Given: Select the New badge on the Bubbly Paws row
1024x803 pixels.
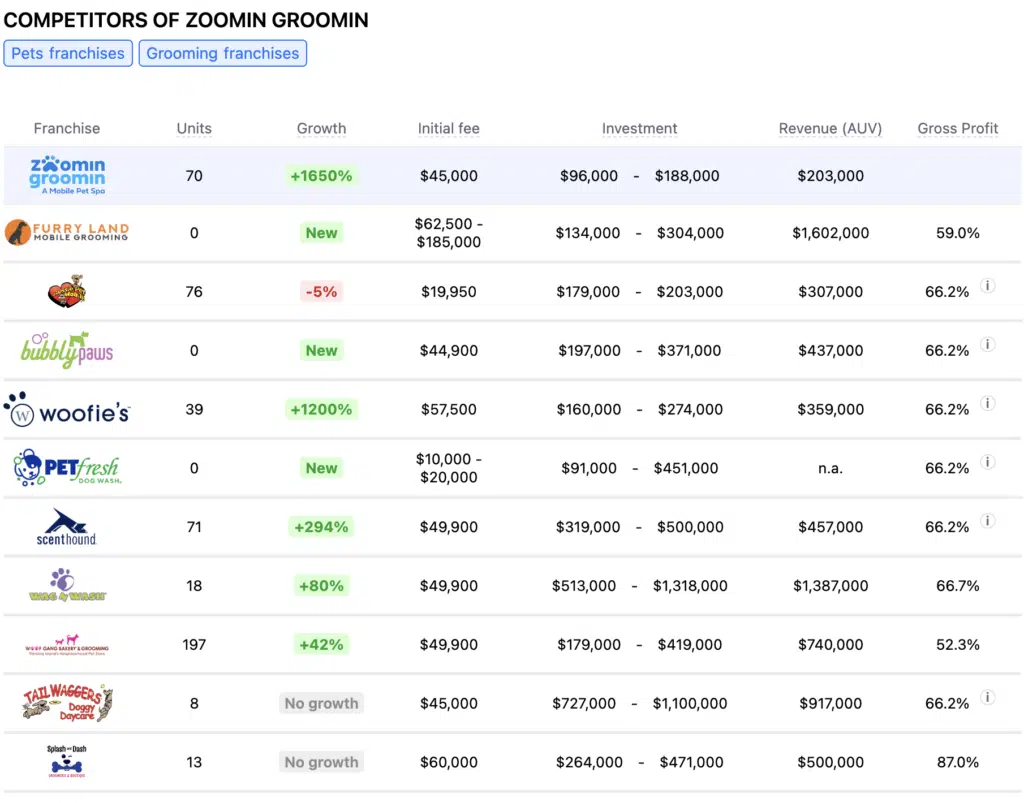Looking at the screenshot, I should click(x=321, y=350).
